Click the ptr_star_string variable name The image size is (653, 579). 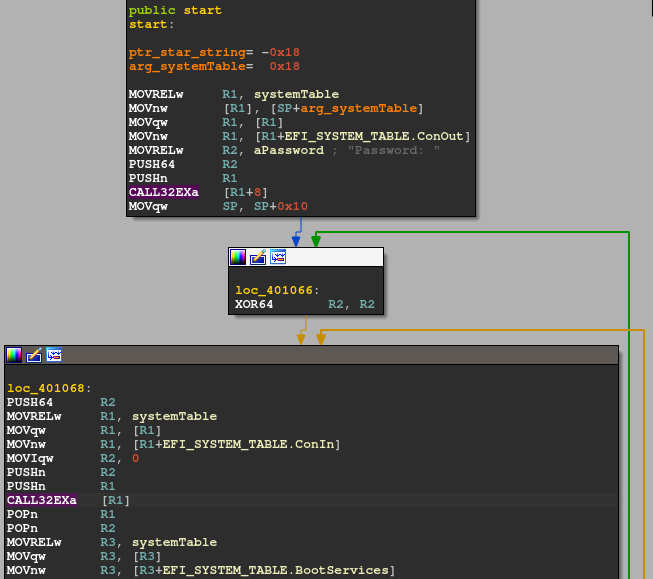click(187, 52)
